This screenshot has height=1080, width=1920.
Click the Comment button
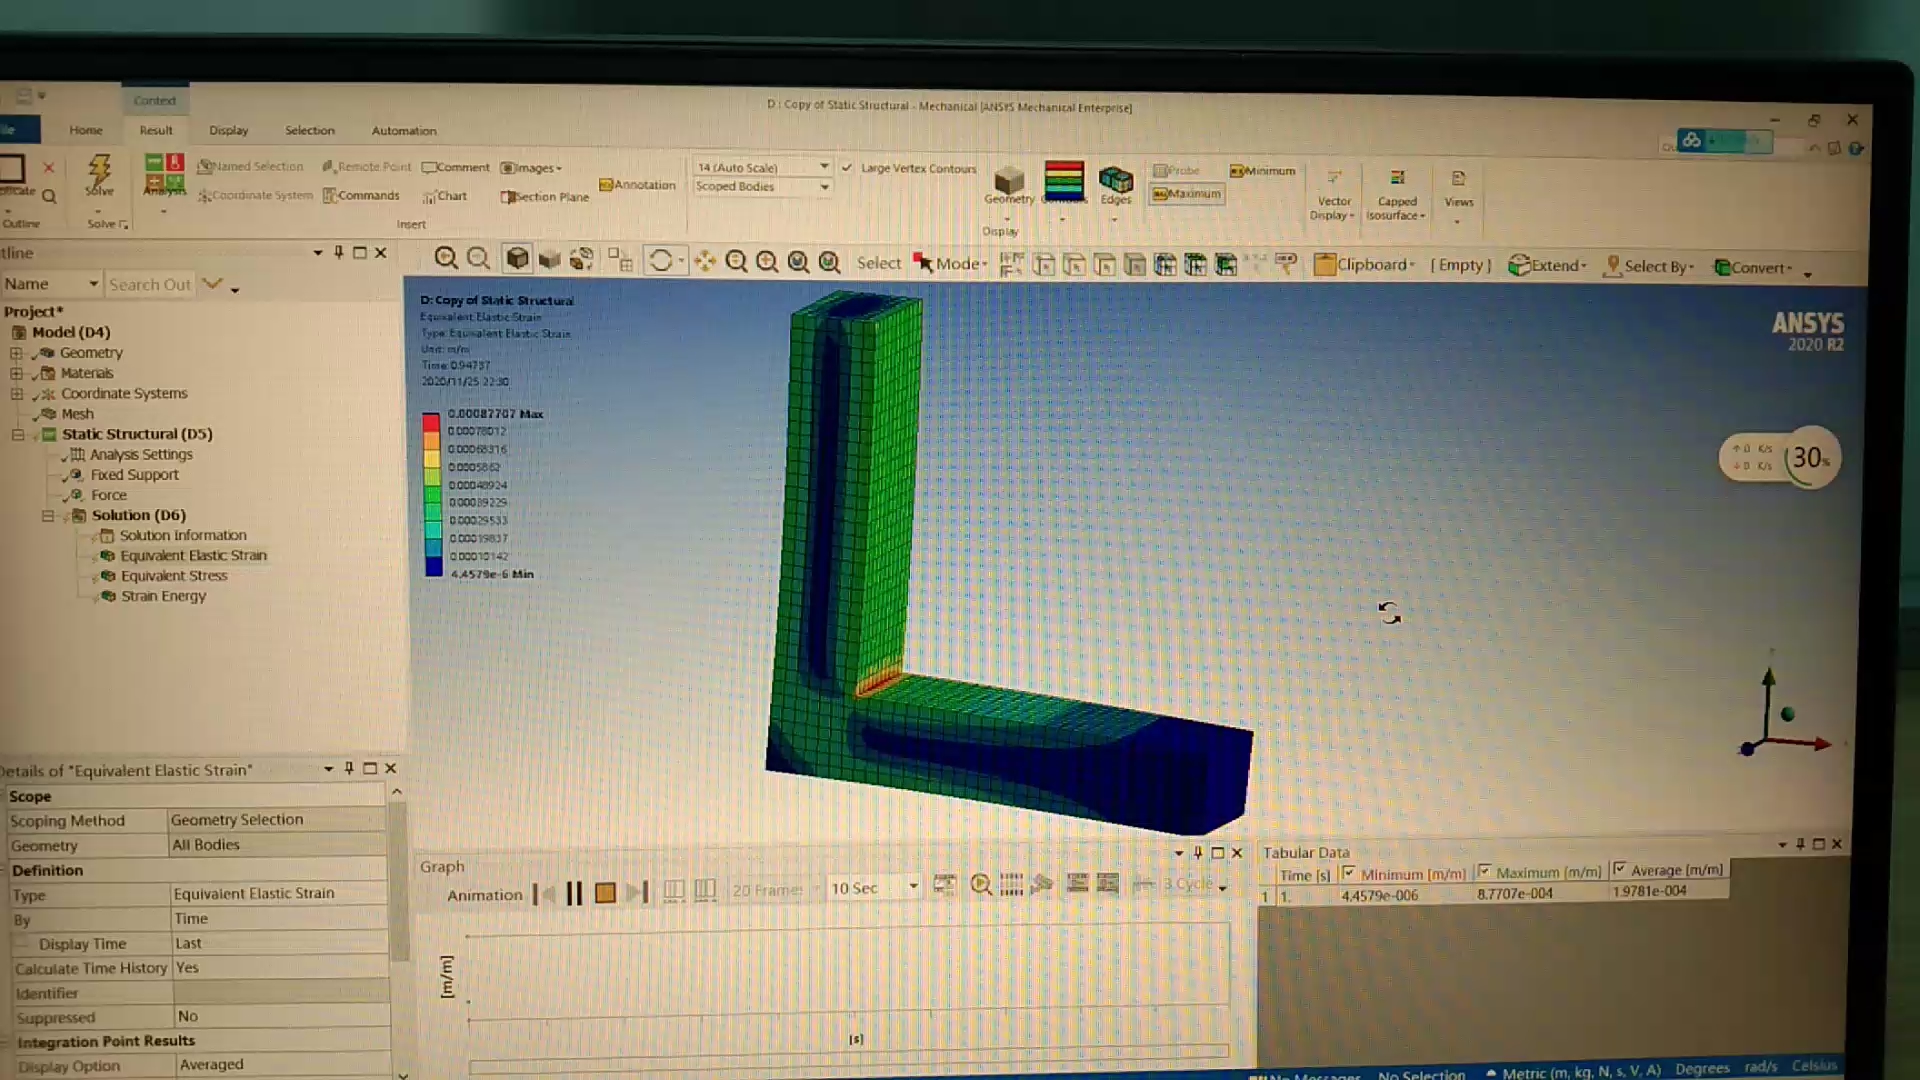point(456,167)
